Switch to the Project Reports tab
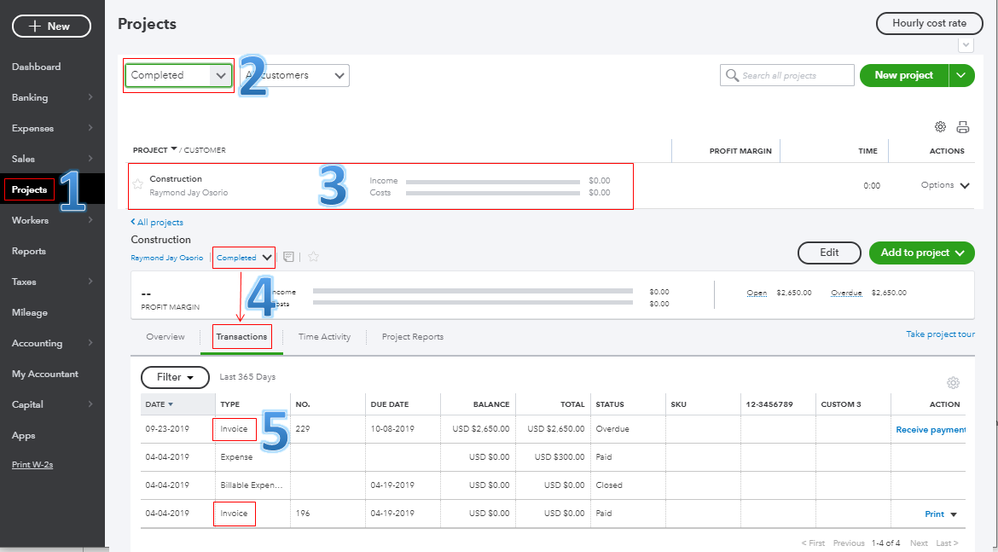Screen dimensions: 998x552 coord(412,337)
